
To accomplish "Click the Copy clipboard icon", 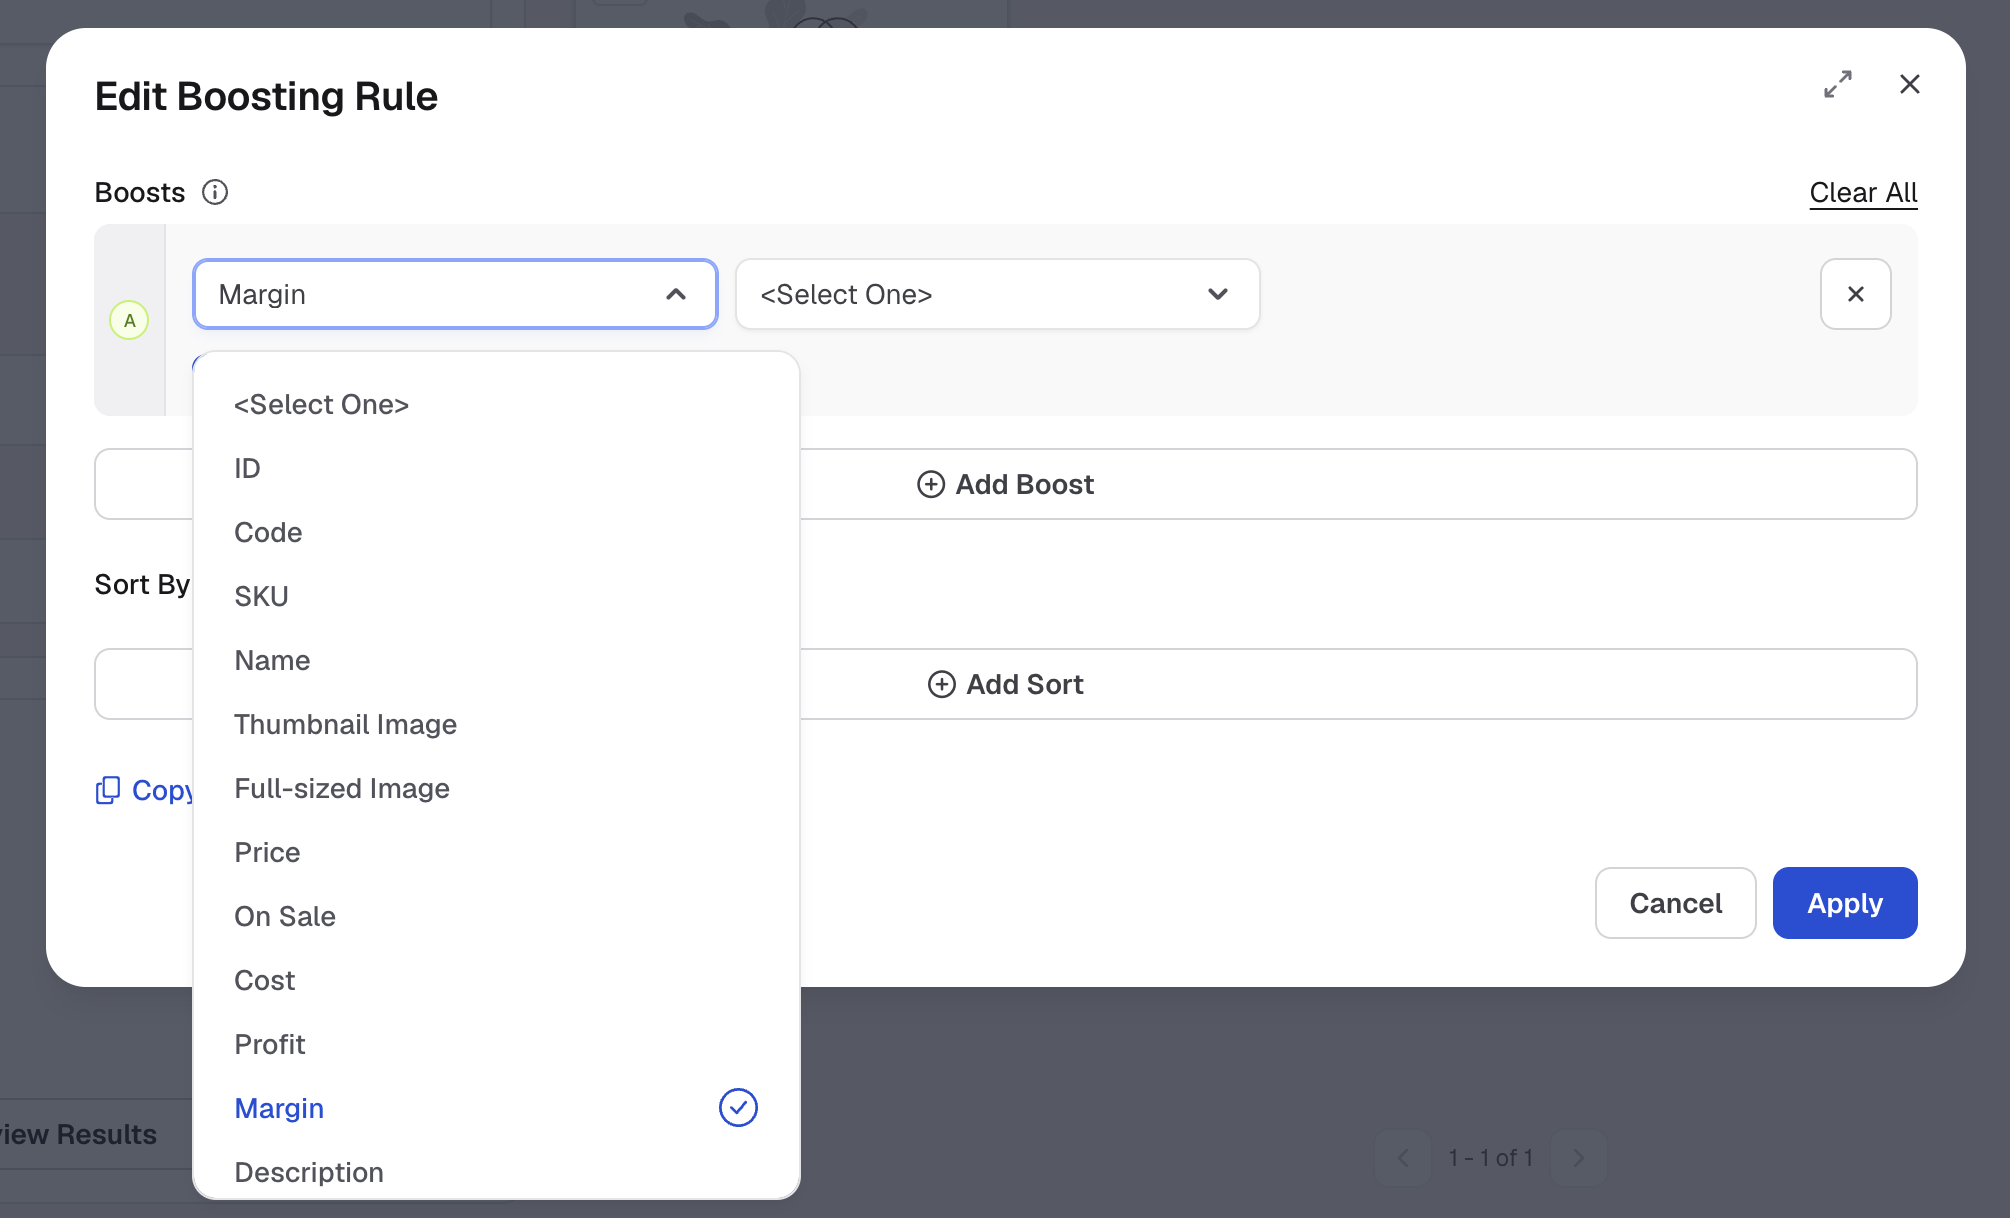I will pos(108,791).
